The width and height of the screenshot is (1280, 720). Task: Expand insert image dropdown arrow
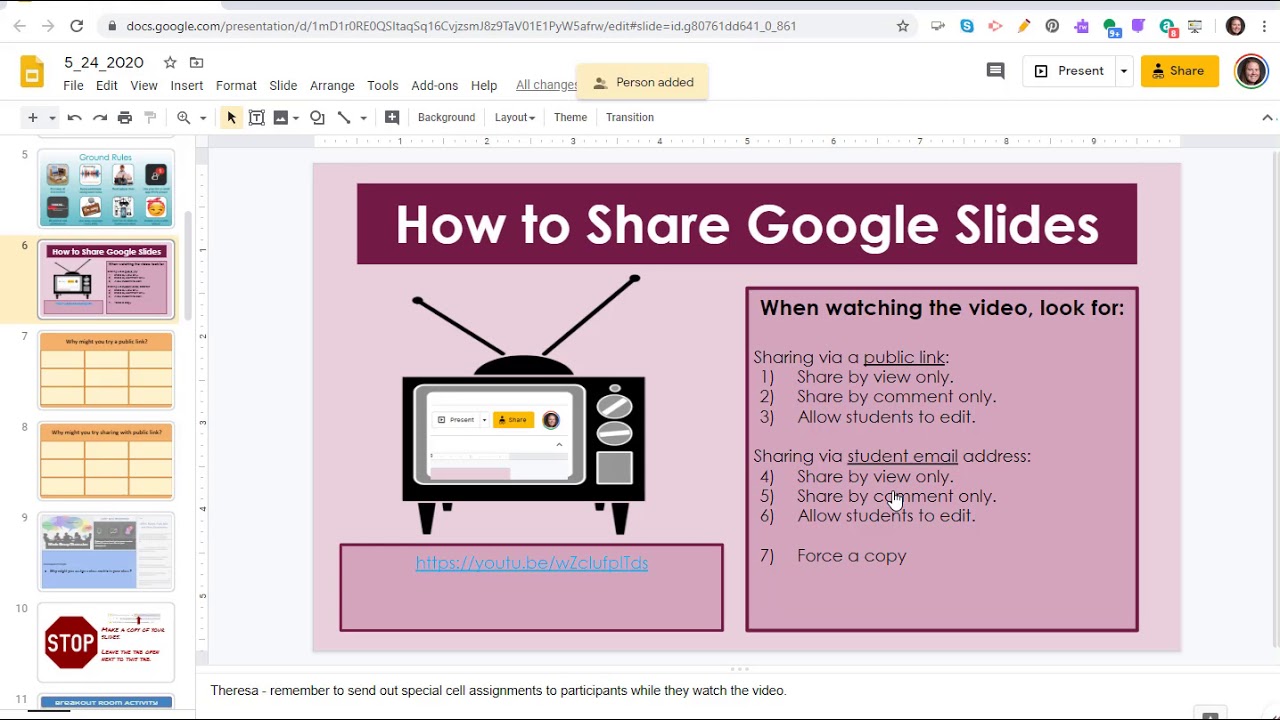(x=296, y=118)
